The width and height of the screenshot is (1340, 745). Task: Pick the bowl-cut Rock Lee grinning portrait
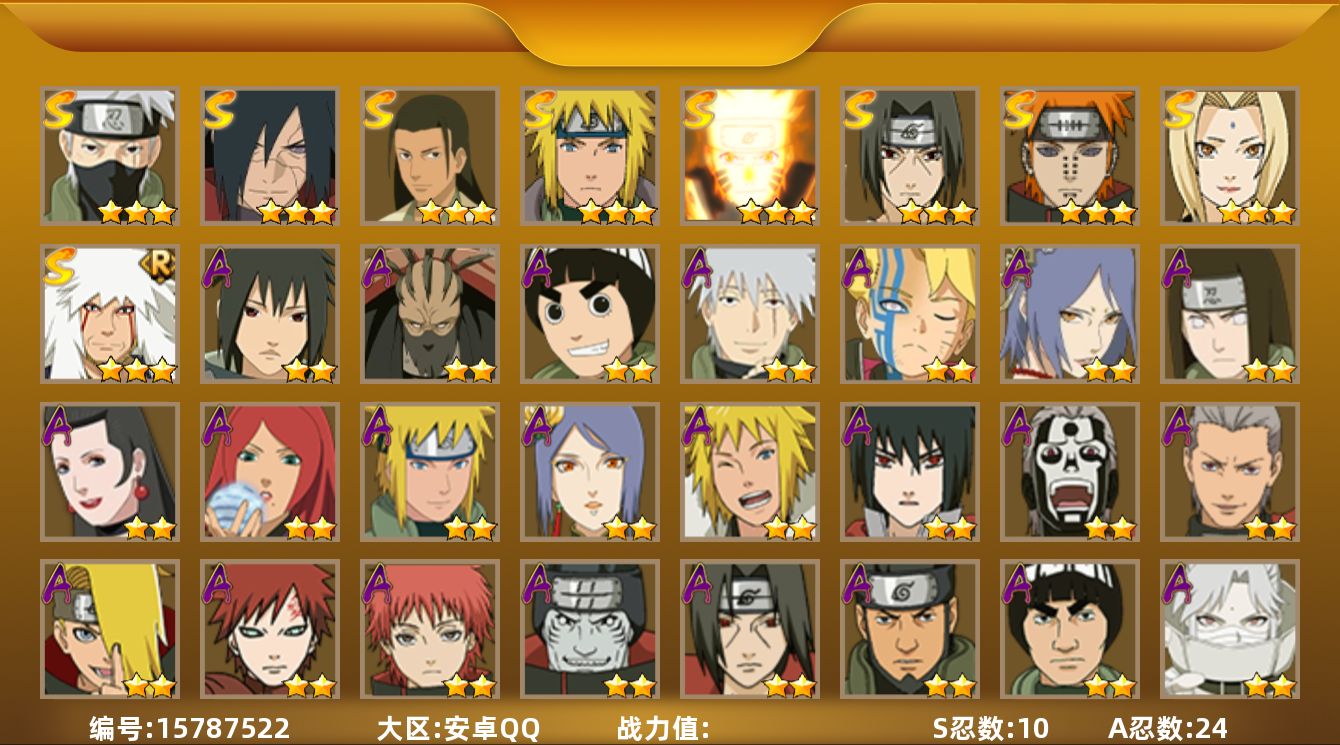[590, 314]
